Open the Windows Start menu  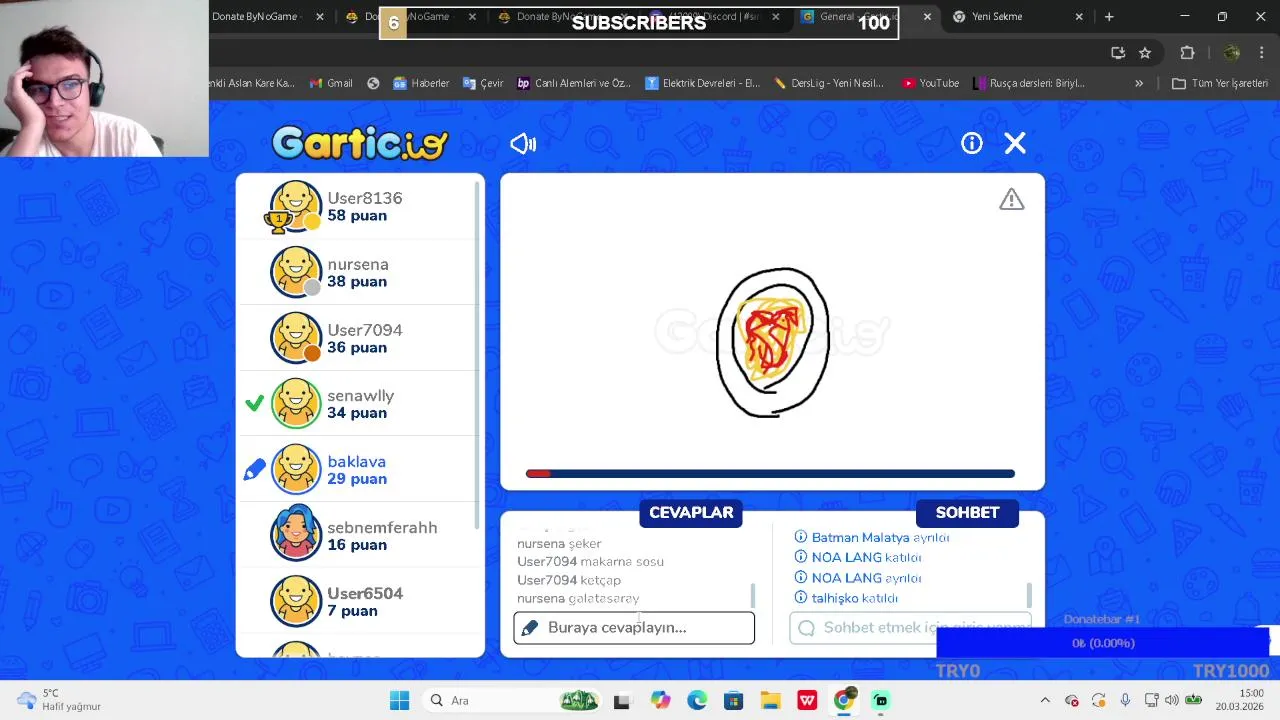click(x=399, y=701)
